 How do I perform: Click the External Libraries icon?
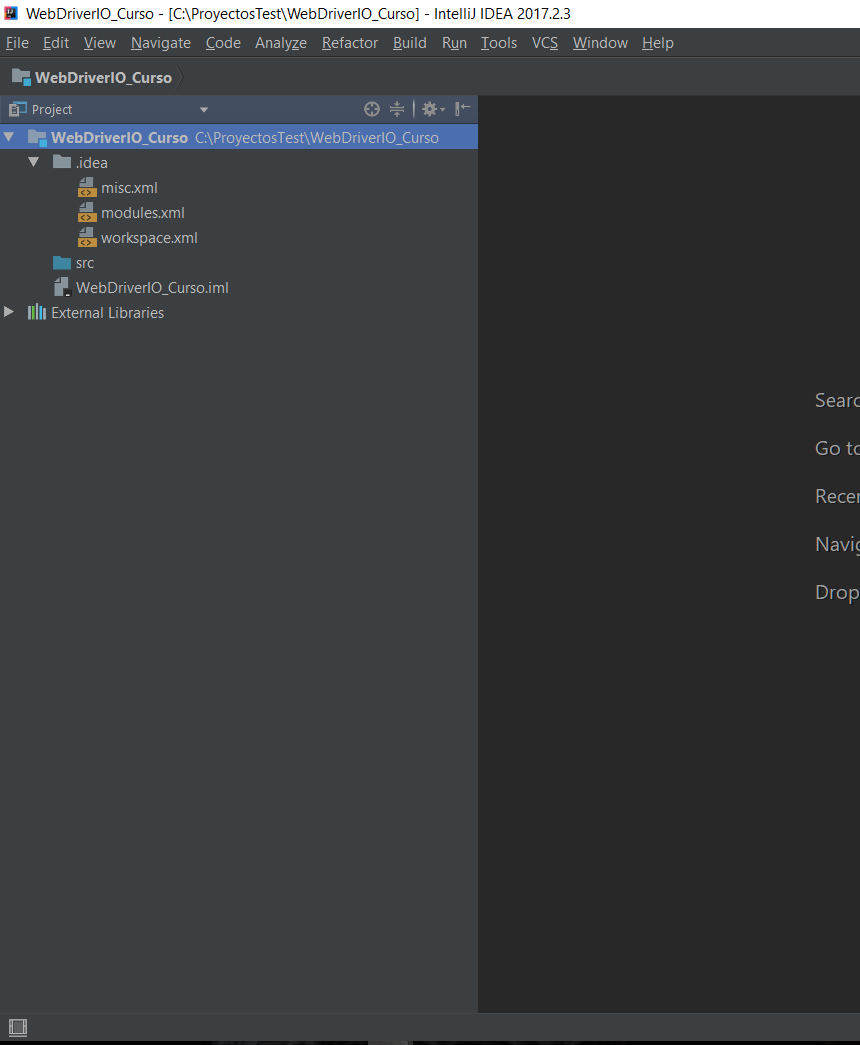point(37,312)
